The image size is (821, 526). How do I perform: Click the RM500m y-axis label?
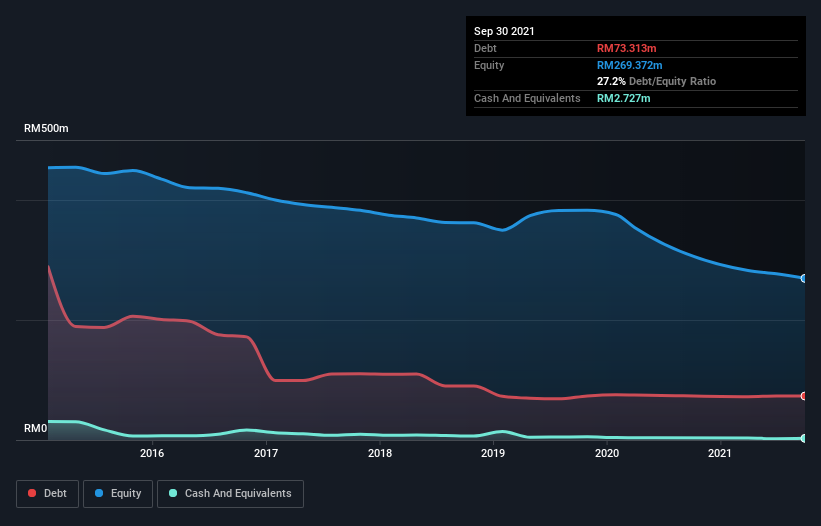46,128
